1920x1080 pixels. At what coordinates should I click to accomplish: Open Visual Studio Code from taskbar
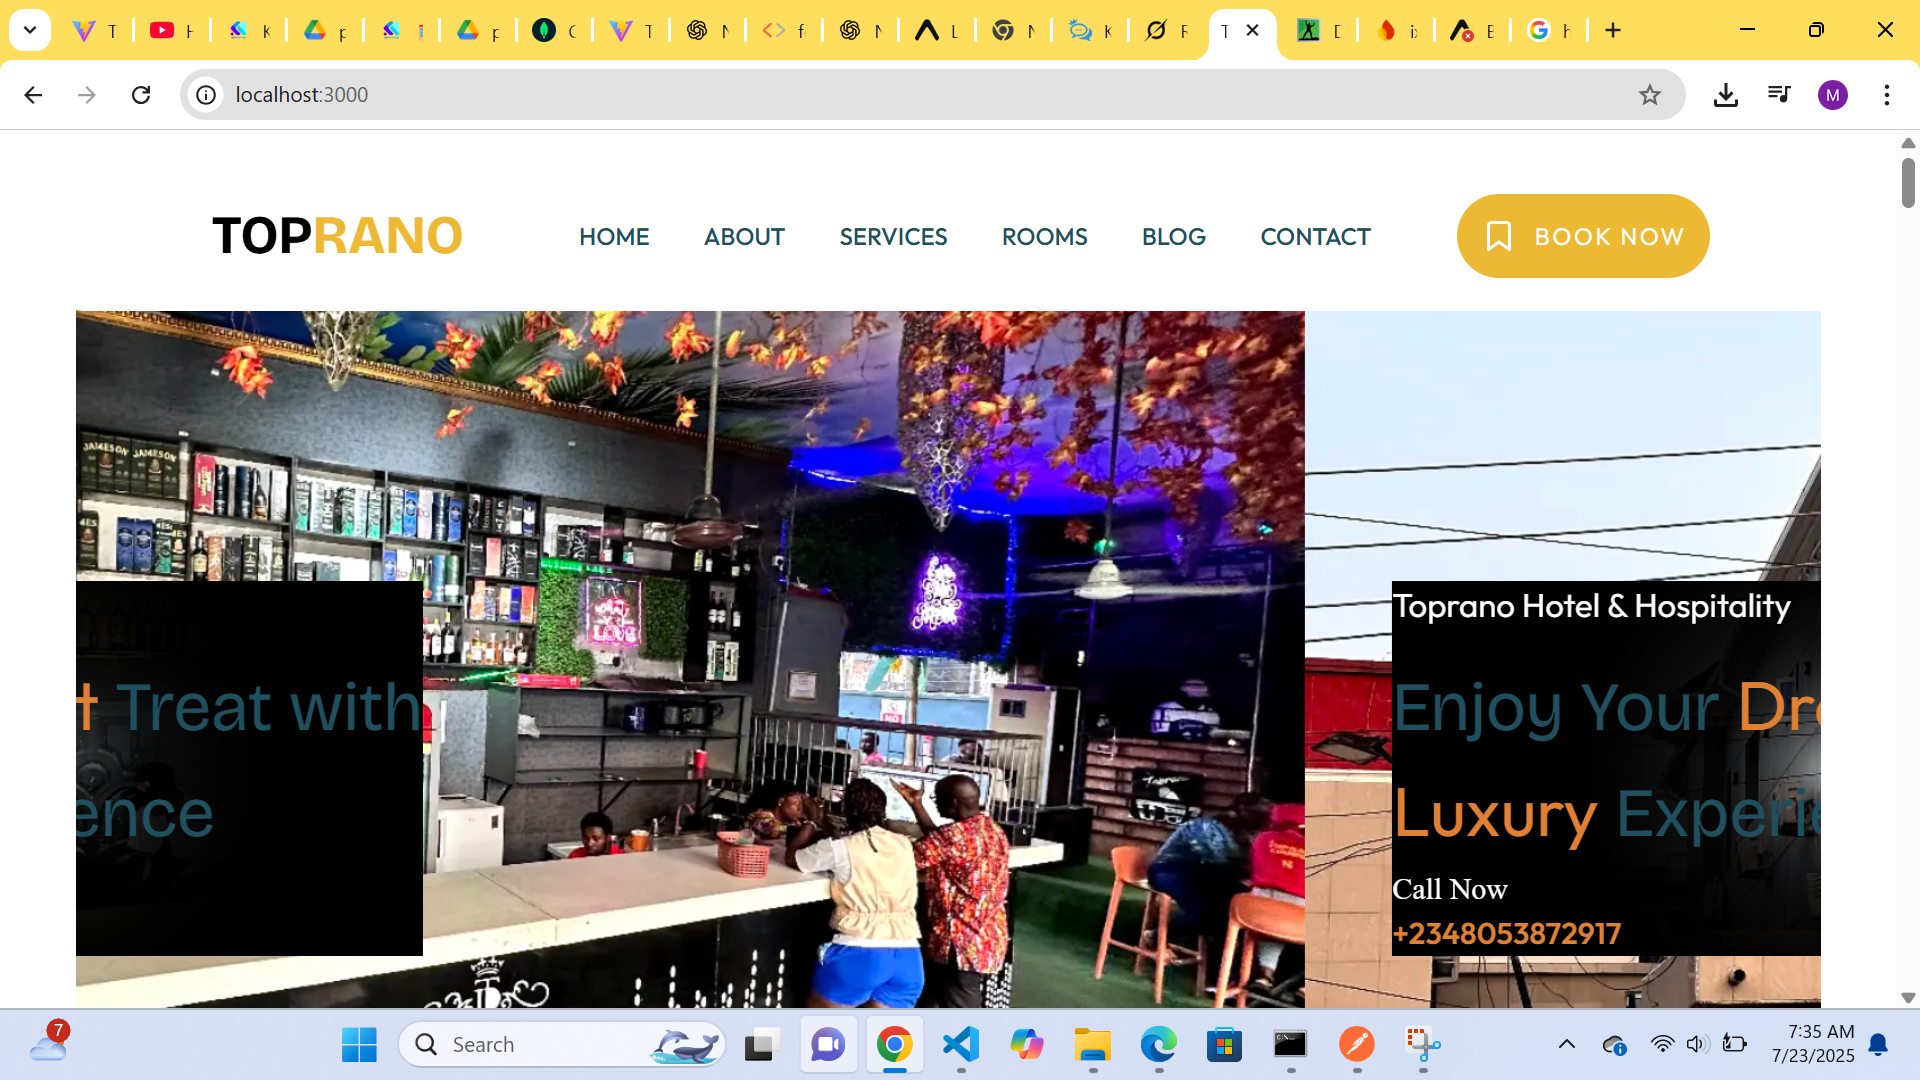960,1045
